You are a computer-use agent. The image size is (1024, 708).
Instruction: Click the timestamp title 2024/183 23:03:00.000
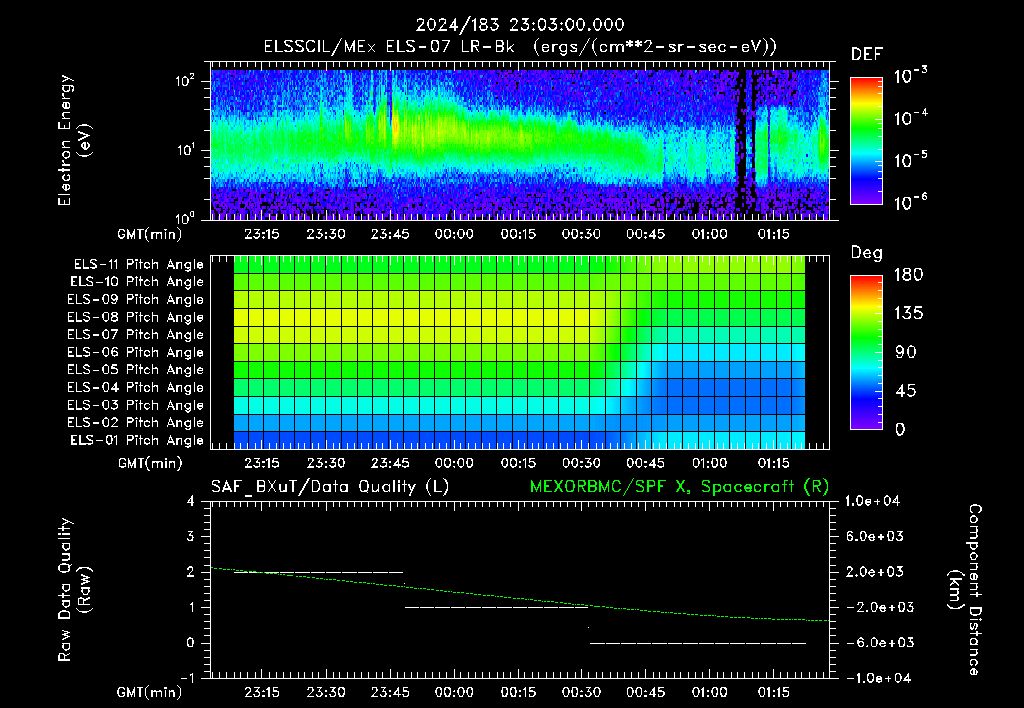click(520, 25)
